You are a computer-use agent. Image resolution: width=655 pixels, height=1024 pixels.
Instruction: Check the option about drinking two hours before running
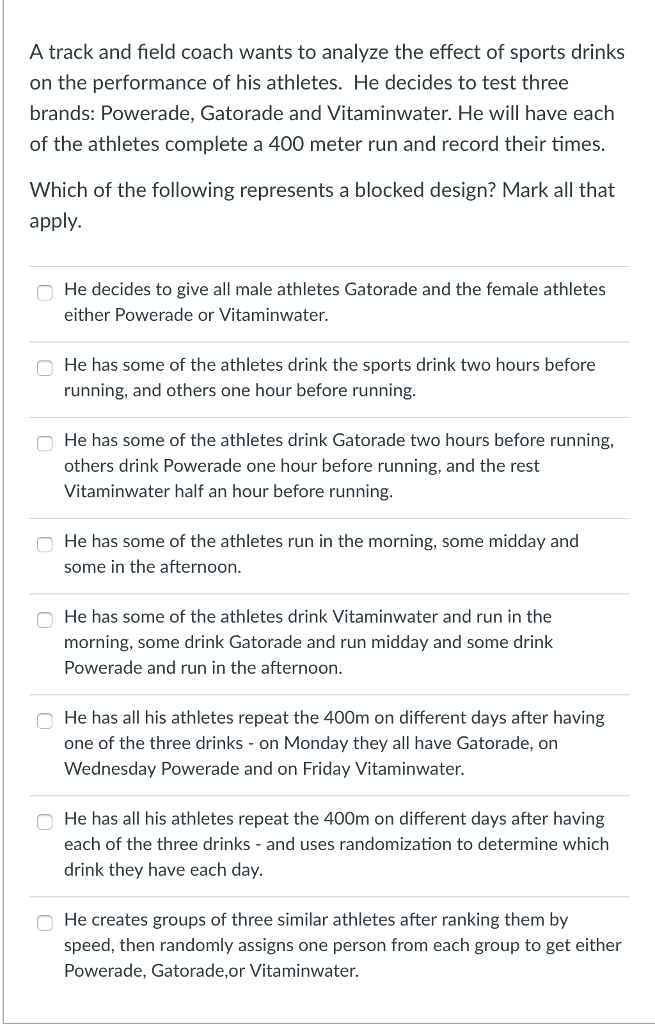44,366
